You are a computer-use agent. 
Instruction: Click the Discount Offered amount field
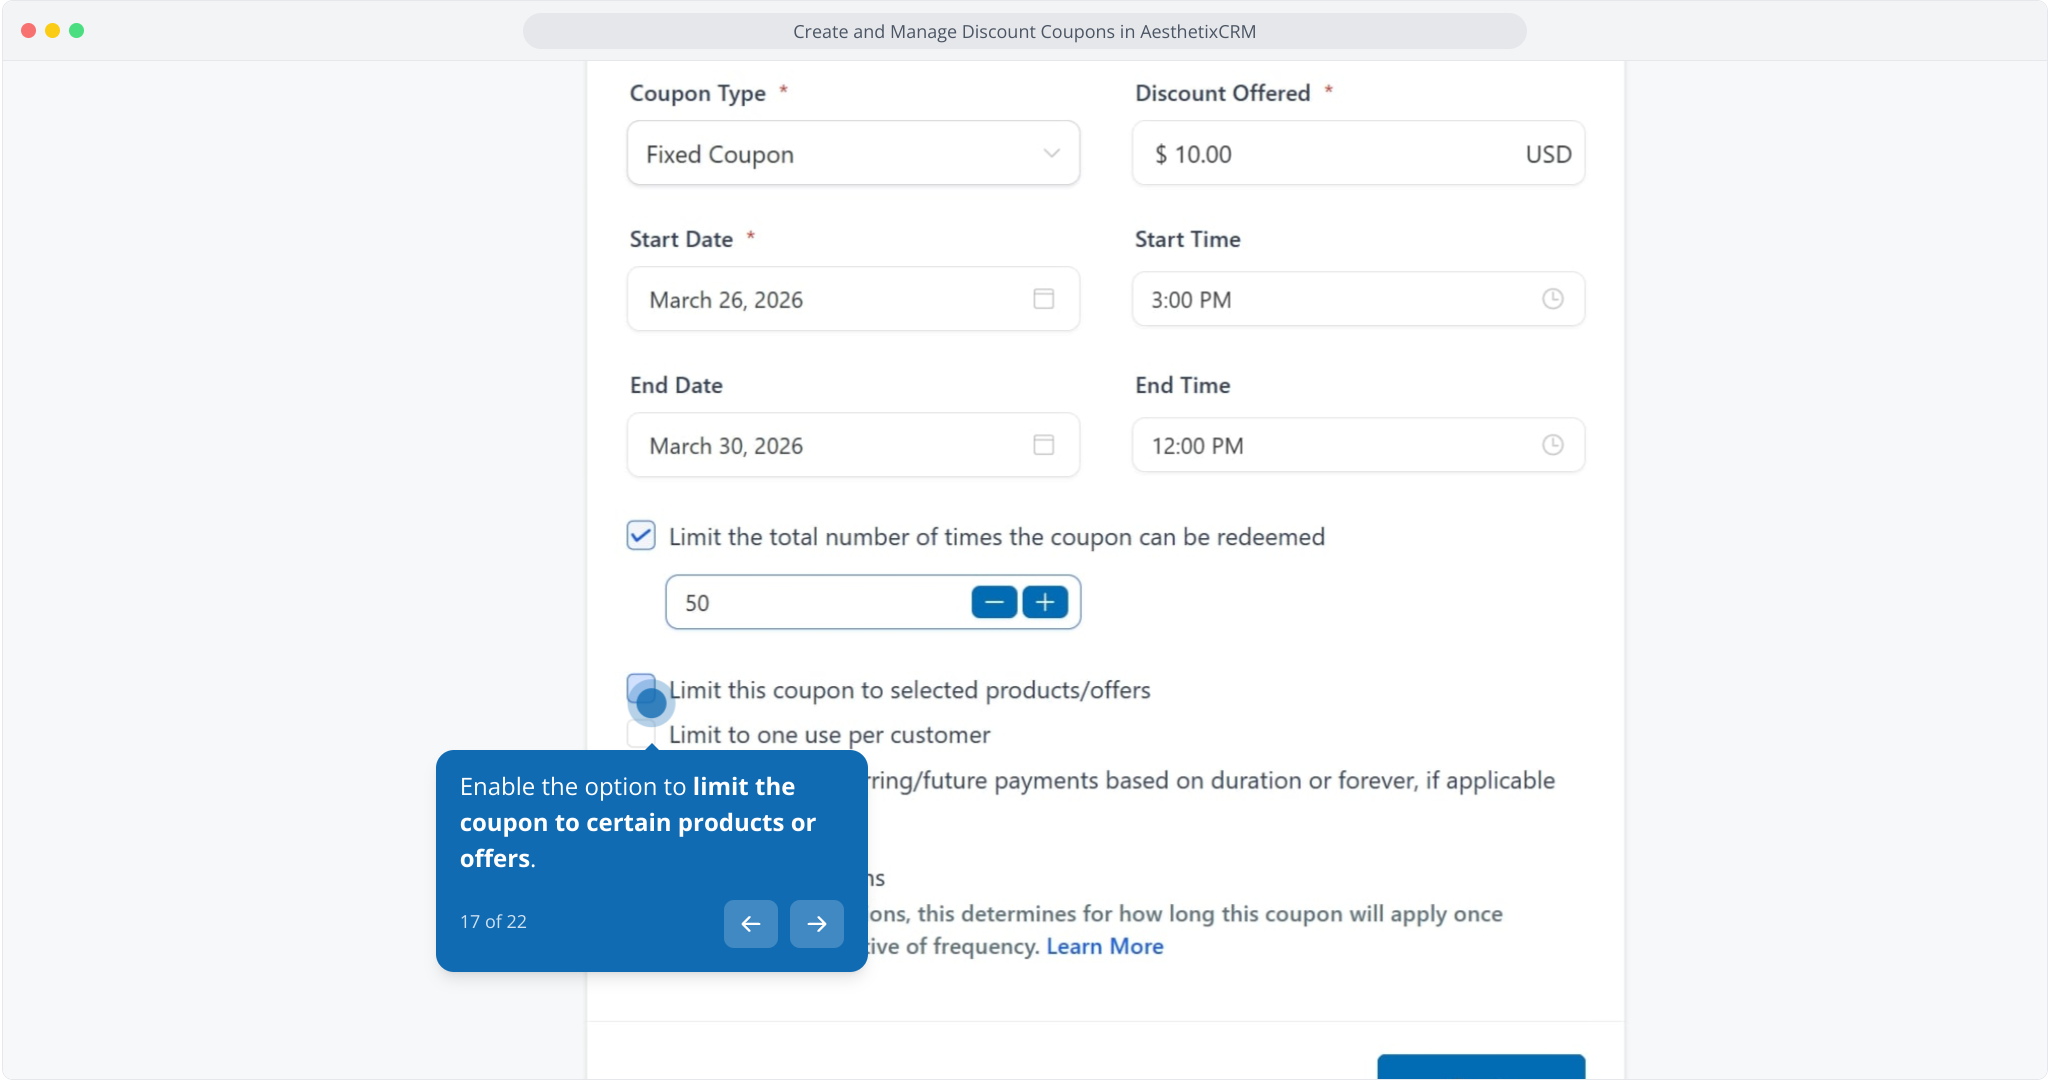pos(1340,154)
